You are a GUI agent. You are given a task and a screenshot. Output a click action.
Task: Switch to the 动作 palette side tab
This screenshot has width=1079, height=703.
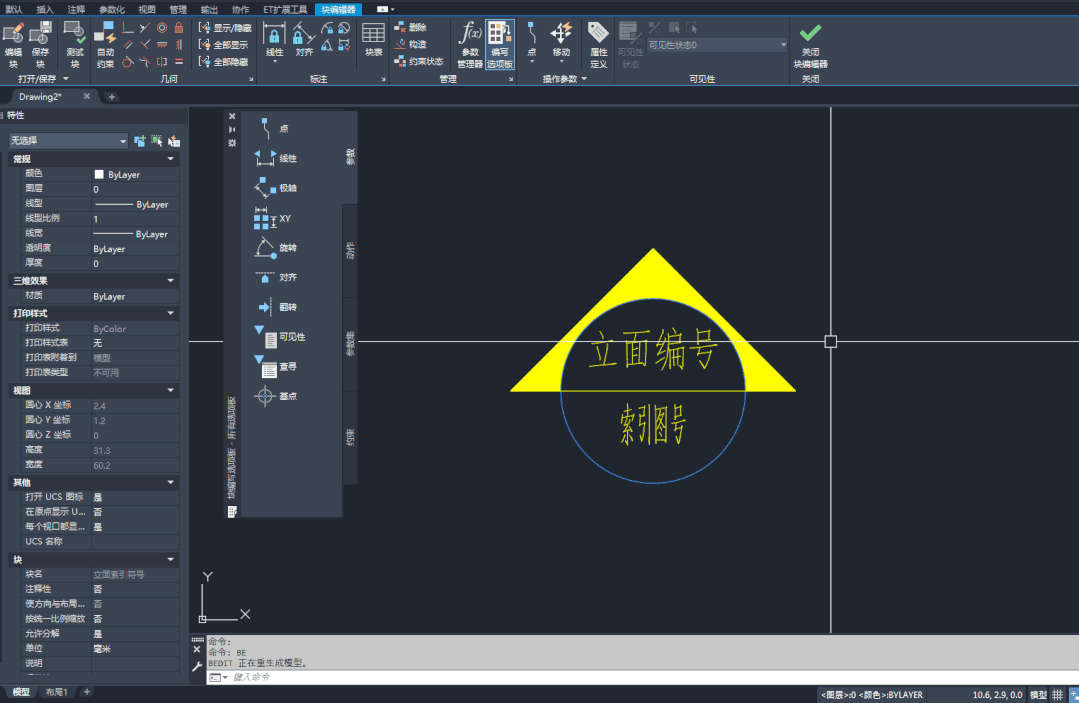point(350,250)
